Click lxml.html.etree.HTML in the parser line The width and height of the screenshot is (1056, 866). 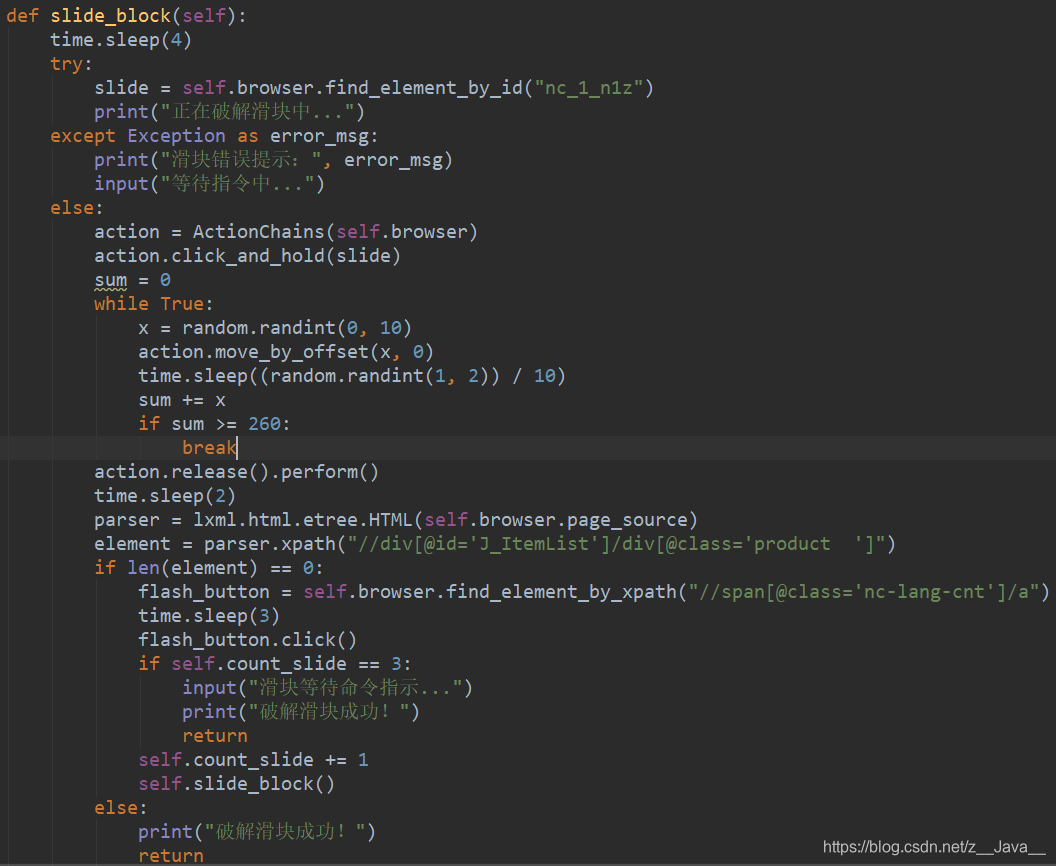tap(302, 520)
